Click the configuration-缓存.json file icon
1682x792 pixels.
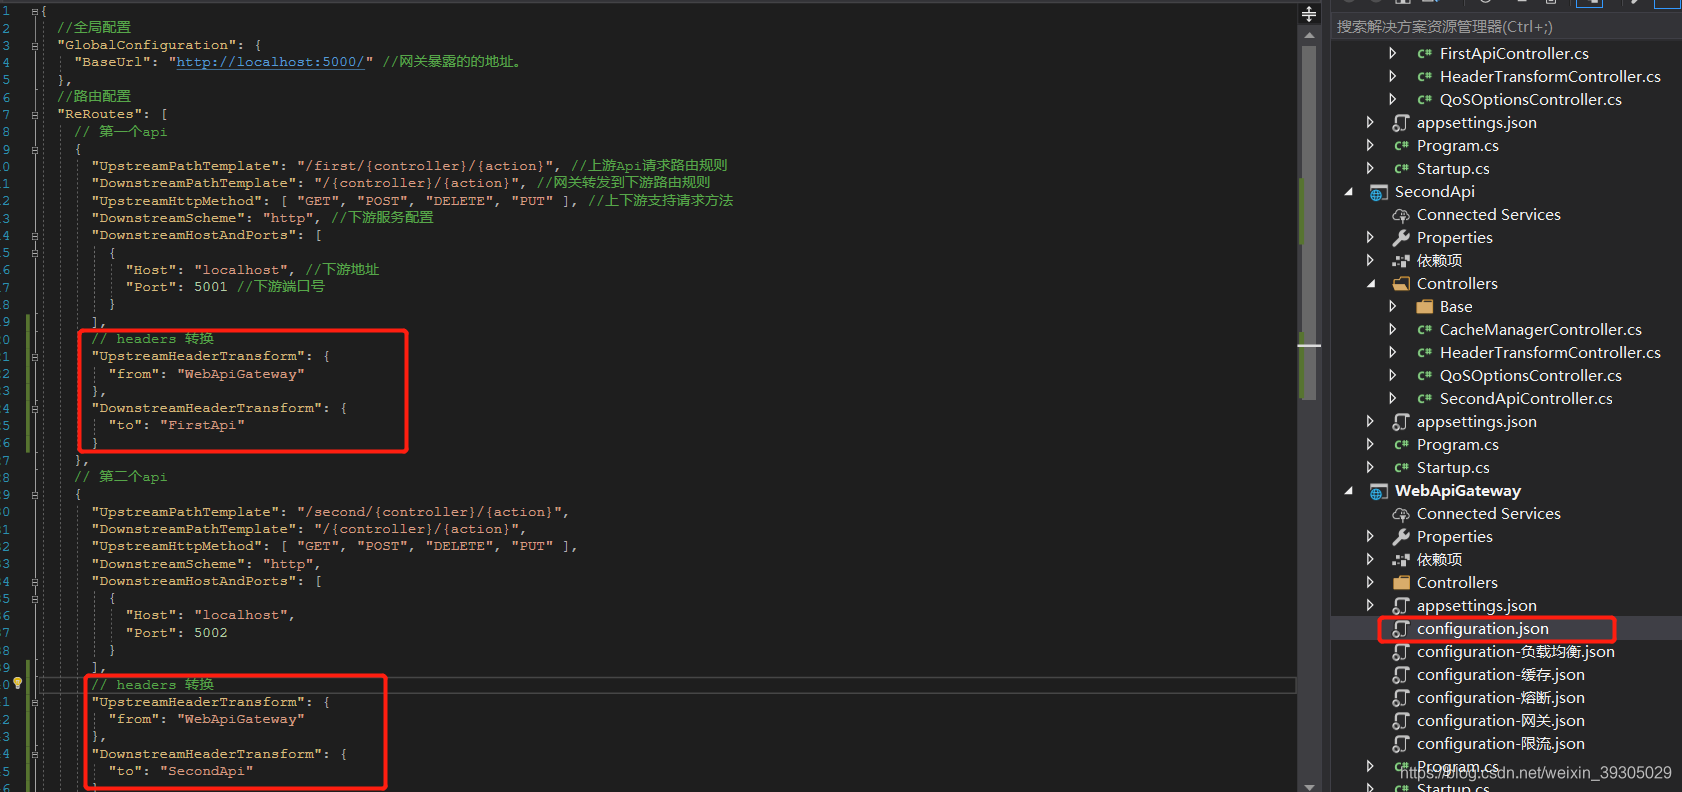click(x=1401, y=675)
